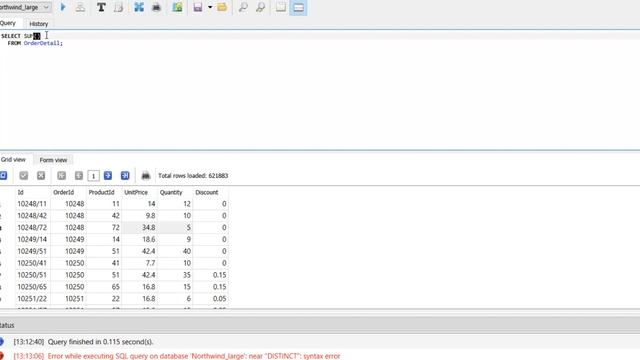Select UnitPrice 7.7 cell
Image resolution: width=640 pixels, height=360 pixels.
tap(139, 263)
